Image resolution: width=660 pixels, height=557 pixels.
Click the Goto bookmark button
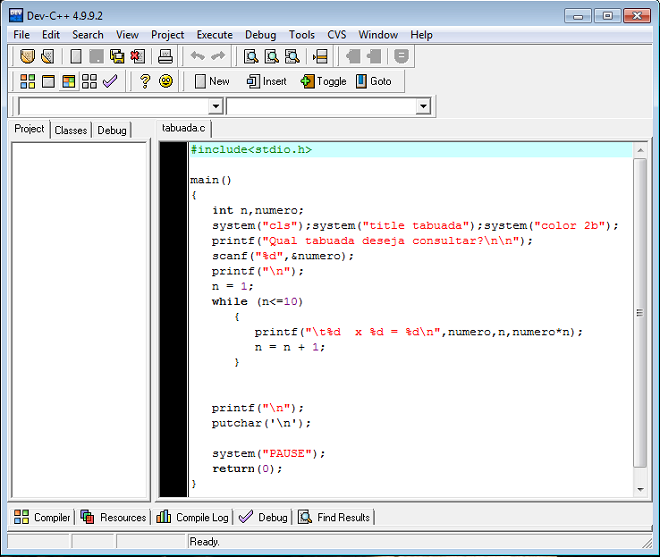click(x=373, y=81)
